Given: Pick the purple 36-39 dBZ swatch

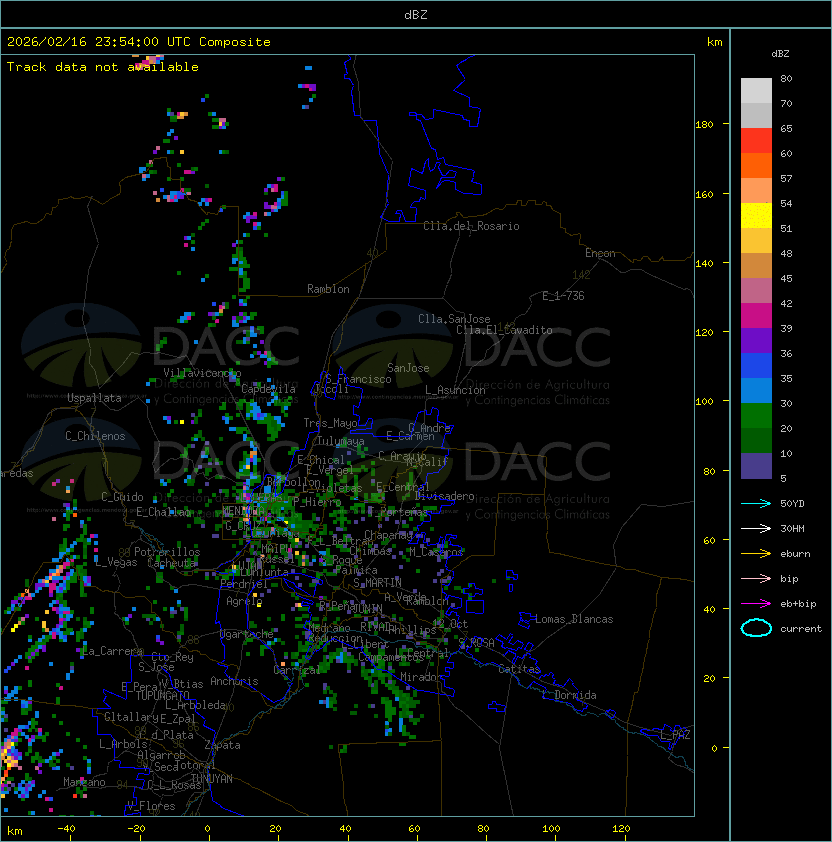Looking at the screenshot, I should click(x=756, y=341).
